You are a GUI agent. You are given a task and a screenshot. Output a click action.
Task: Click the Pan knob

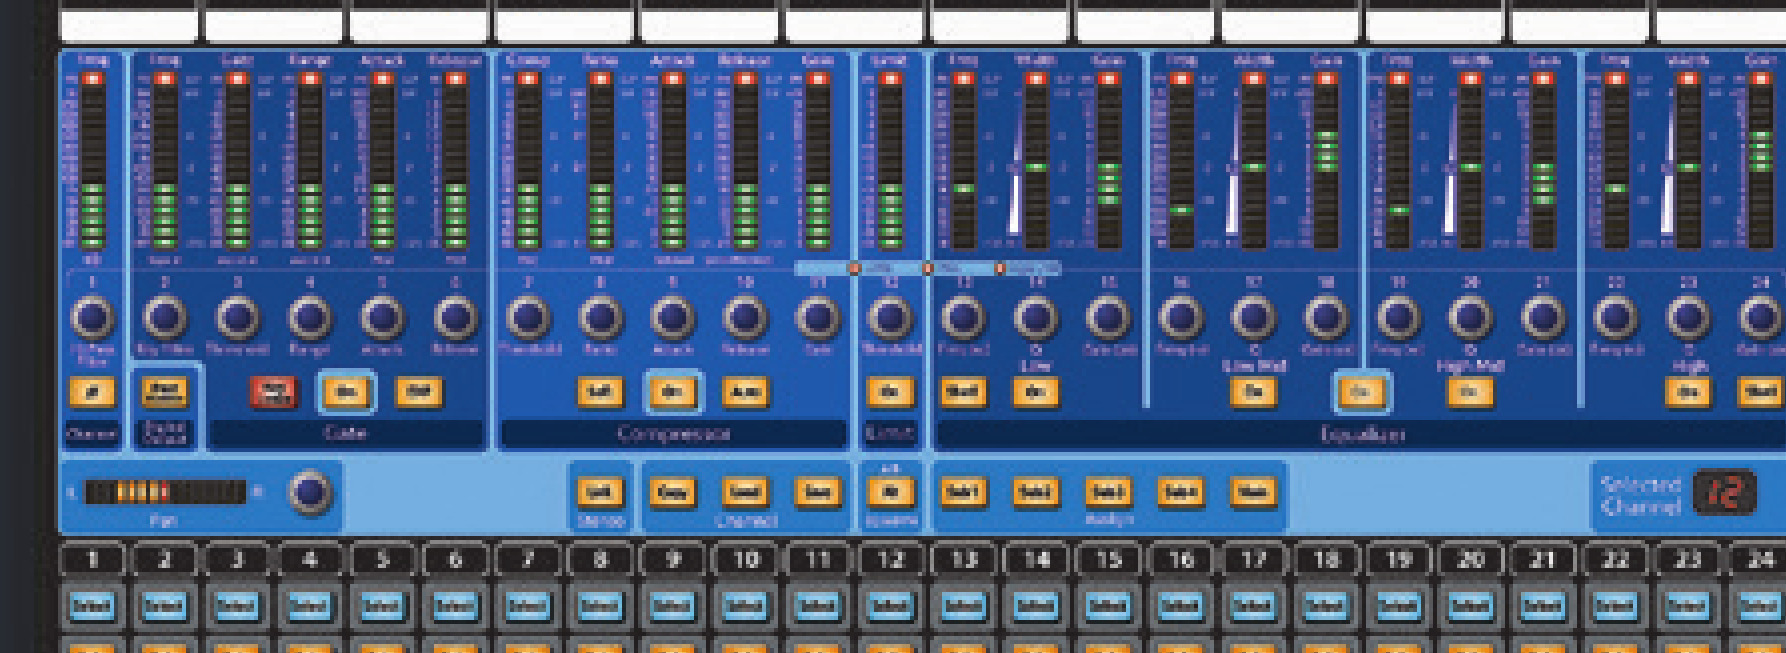click(x=310, y=492)
